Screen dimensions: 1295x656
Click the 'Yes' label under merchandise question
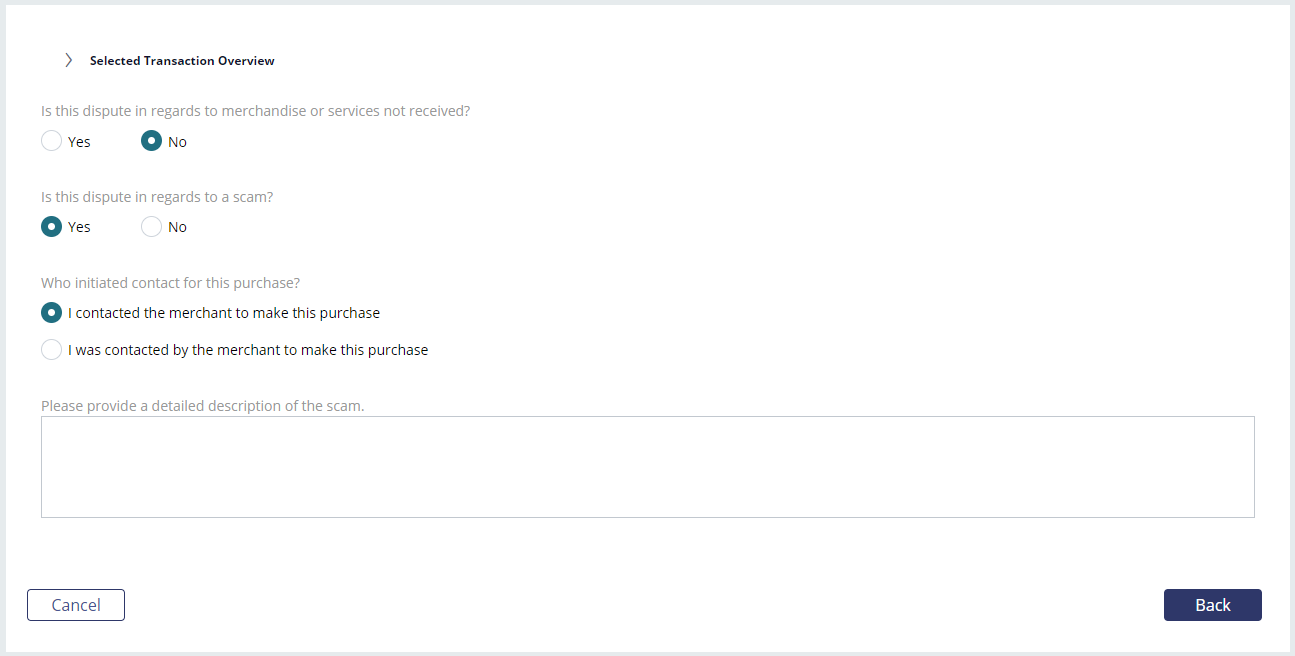click(79, 142)
